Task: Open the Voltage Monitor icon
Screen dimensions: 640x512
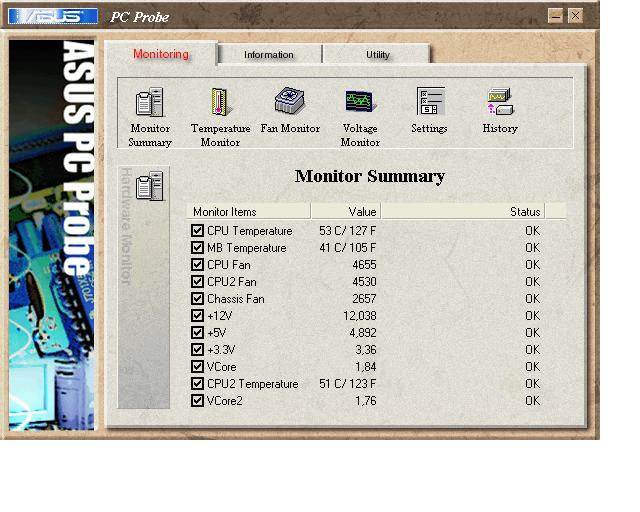Action: (x=360, y=101)
